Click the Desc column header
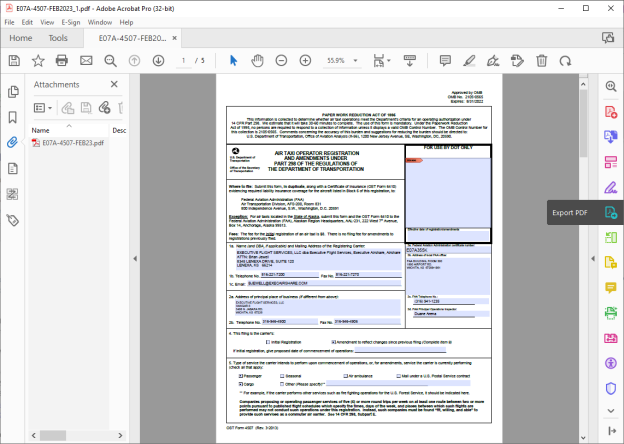624x444 pixels. click(119, 130)
